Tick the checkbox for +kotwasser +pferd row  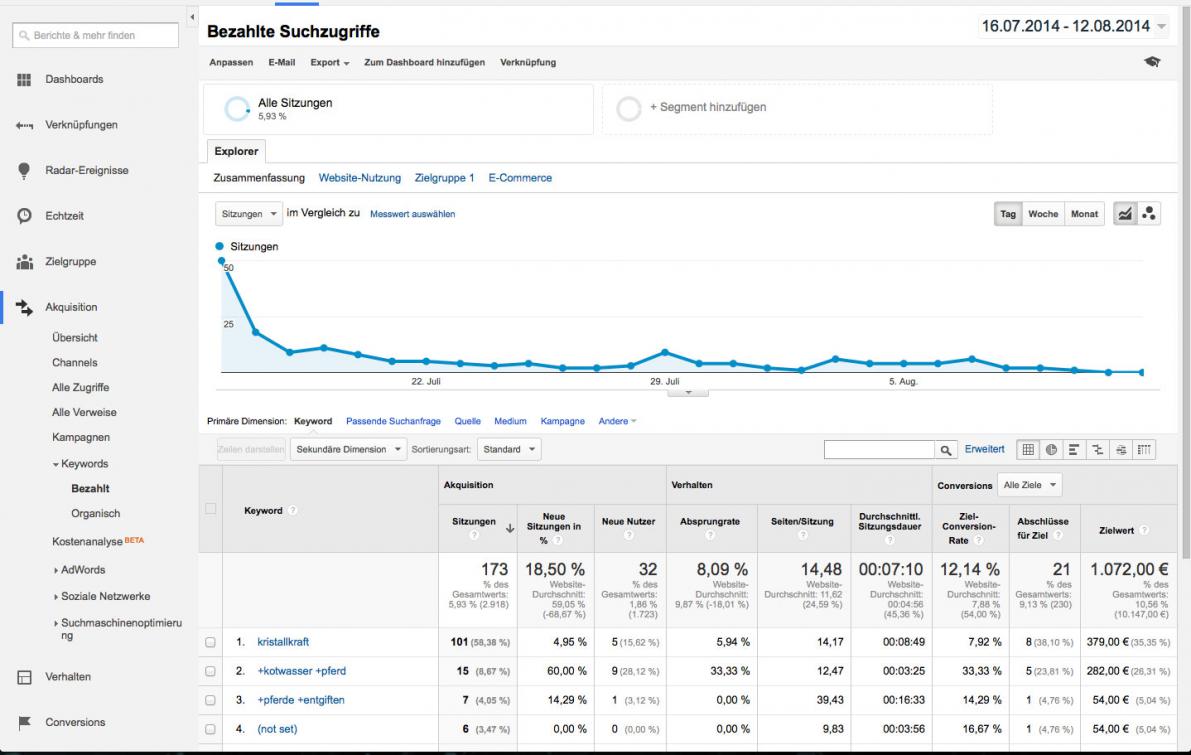click(210, 671)
